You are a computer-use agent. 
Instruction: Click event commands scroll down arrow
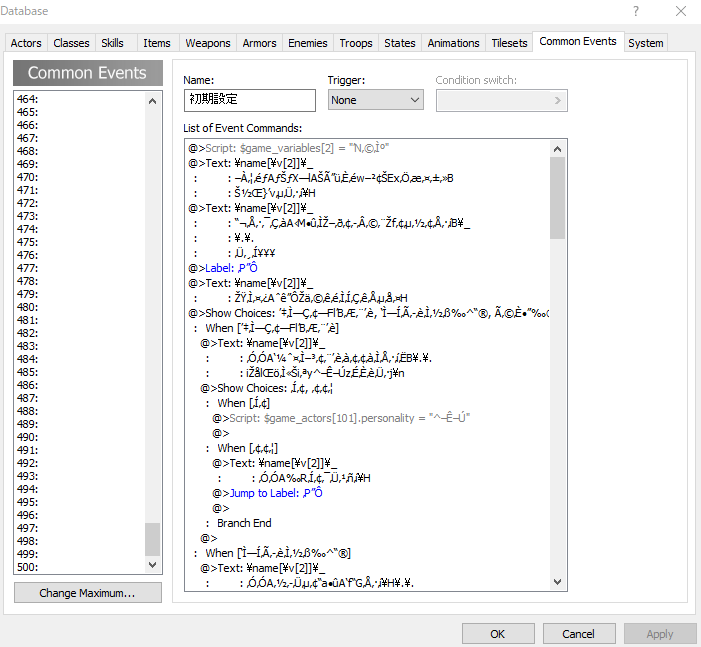pos(557,582)
